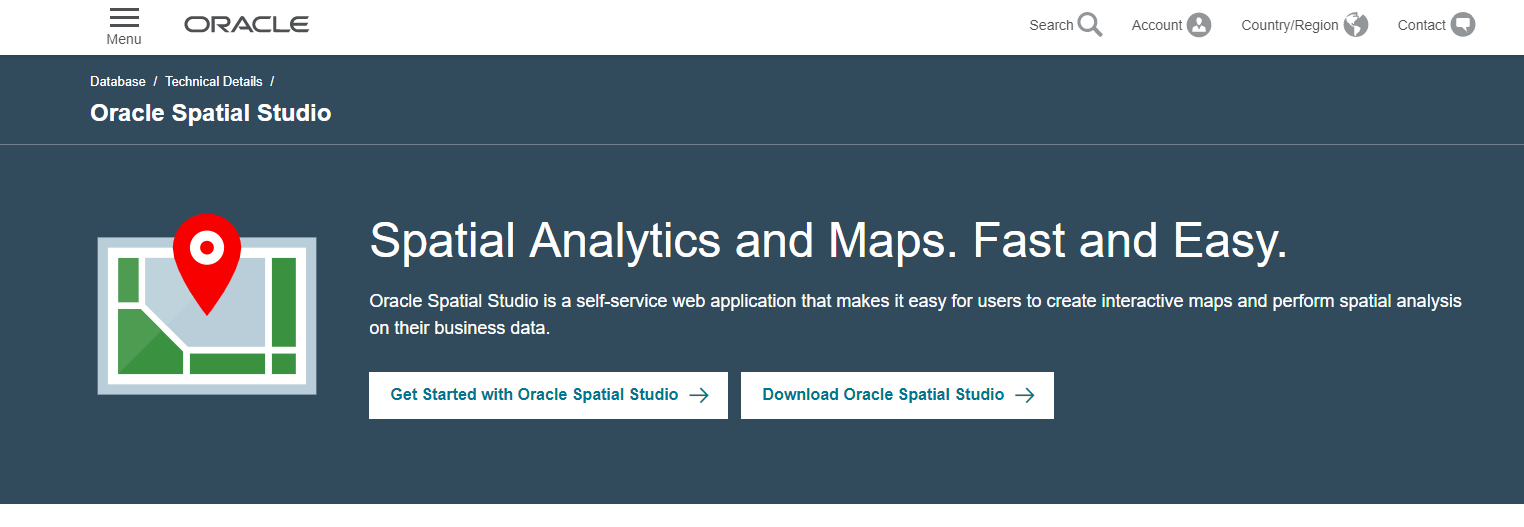Viewport: 1524px width, 527px height.
Task: Click arrow icon on Get Started button
Action: (x=699, y=395)
